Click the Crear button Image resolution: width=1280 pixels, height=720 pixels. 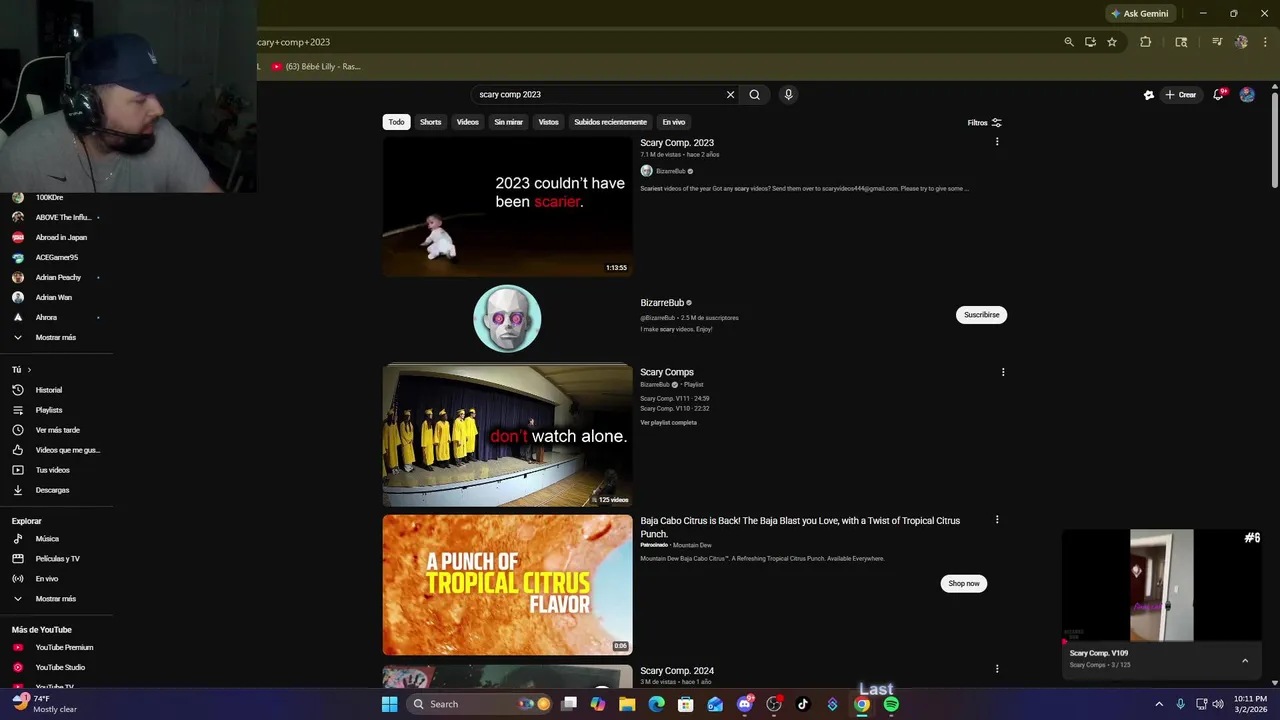[1181, 95]
